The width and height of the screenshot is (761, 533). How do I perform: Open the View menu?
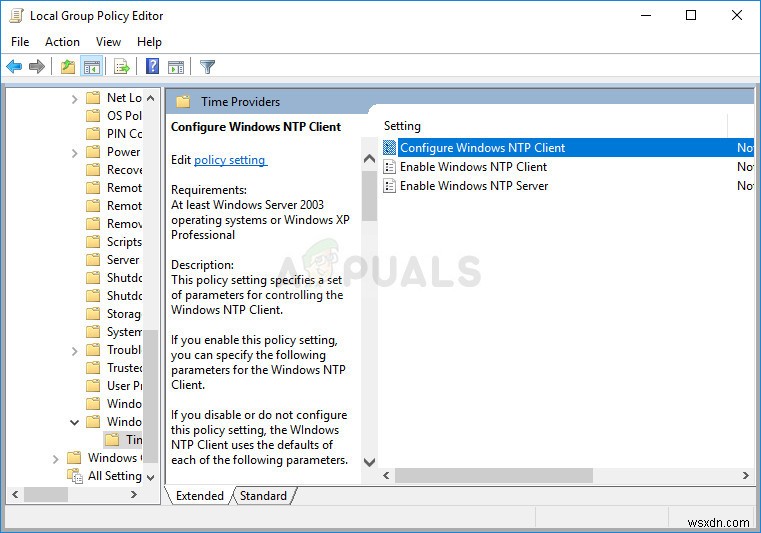pos(108,42)
